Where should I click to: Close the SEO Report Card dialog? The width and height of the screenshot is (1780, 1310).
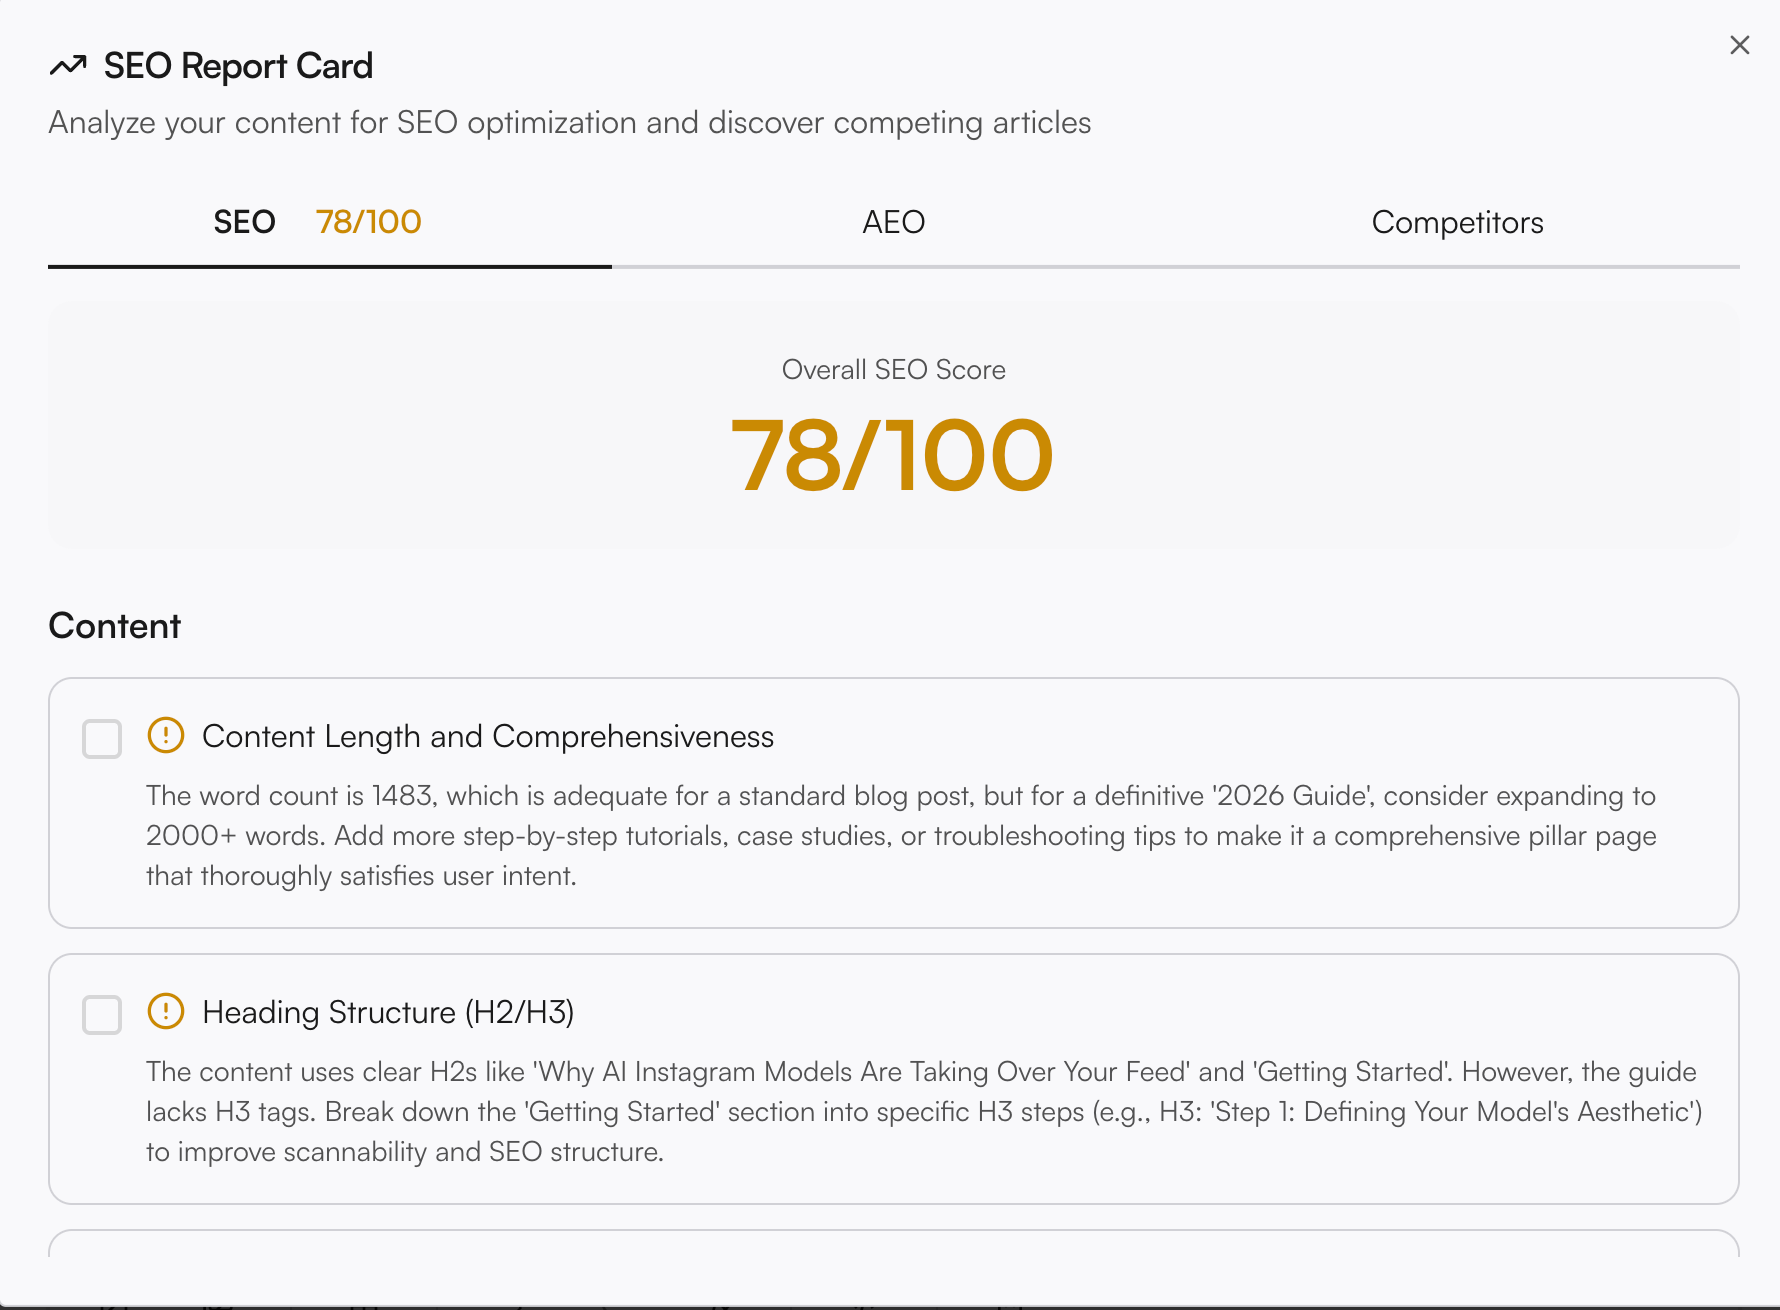click(1739, 45)
